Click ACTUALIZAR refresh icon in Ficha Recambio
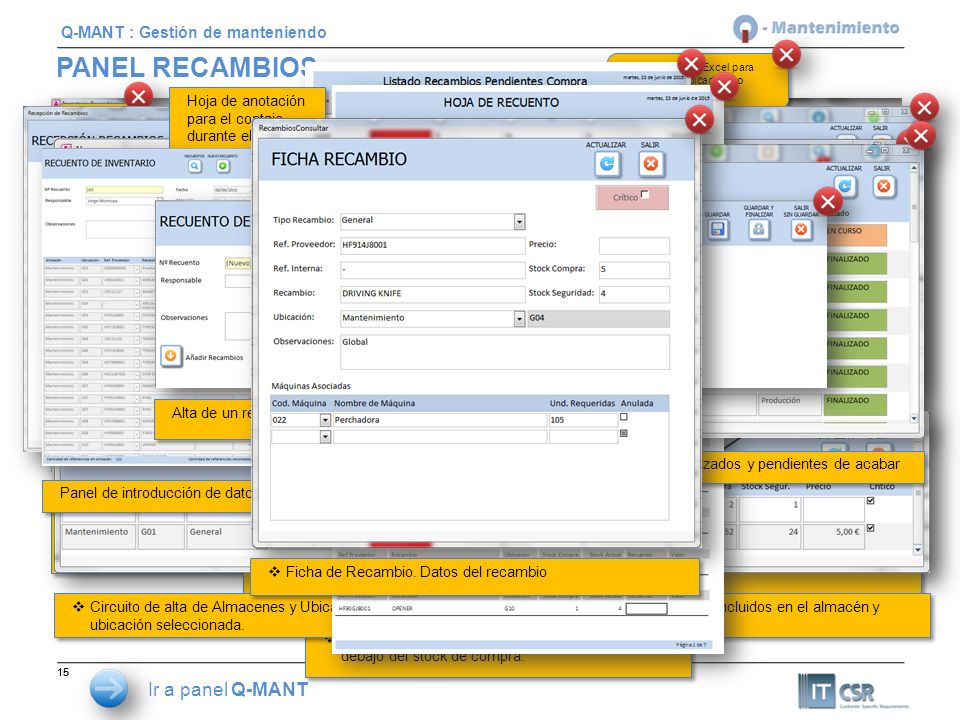The height and width of the screenshot is (720, 960). 607,164
